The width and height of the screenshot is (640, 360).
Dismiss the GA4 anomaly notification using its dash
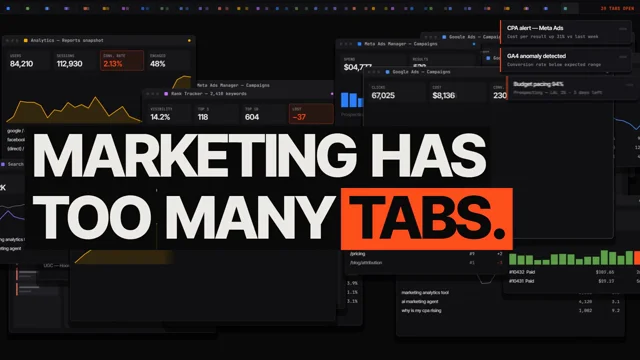point(622,57)
